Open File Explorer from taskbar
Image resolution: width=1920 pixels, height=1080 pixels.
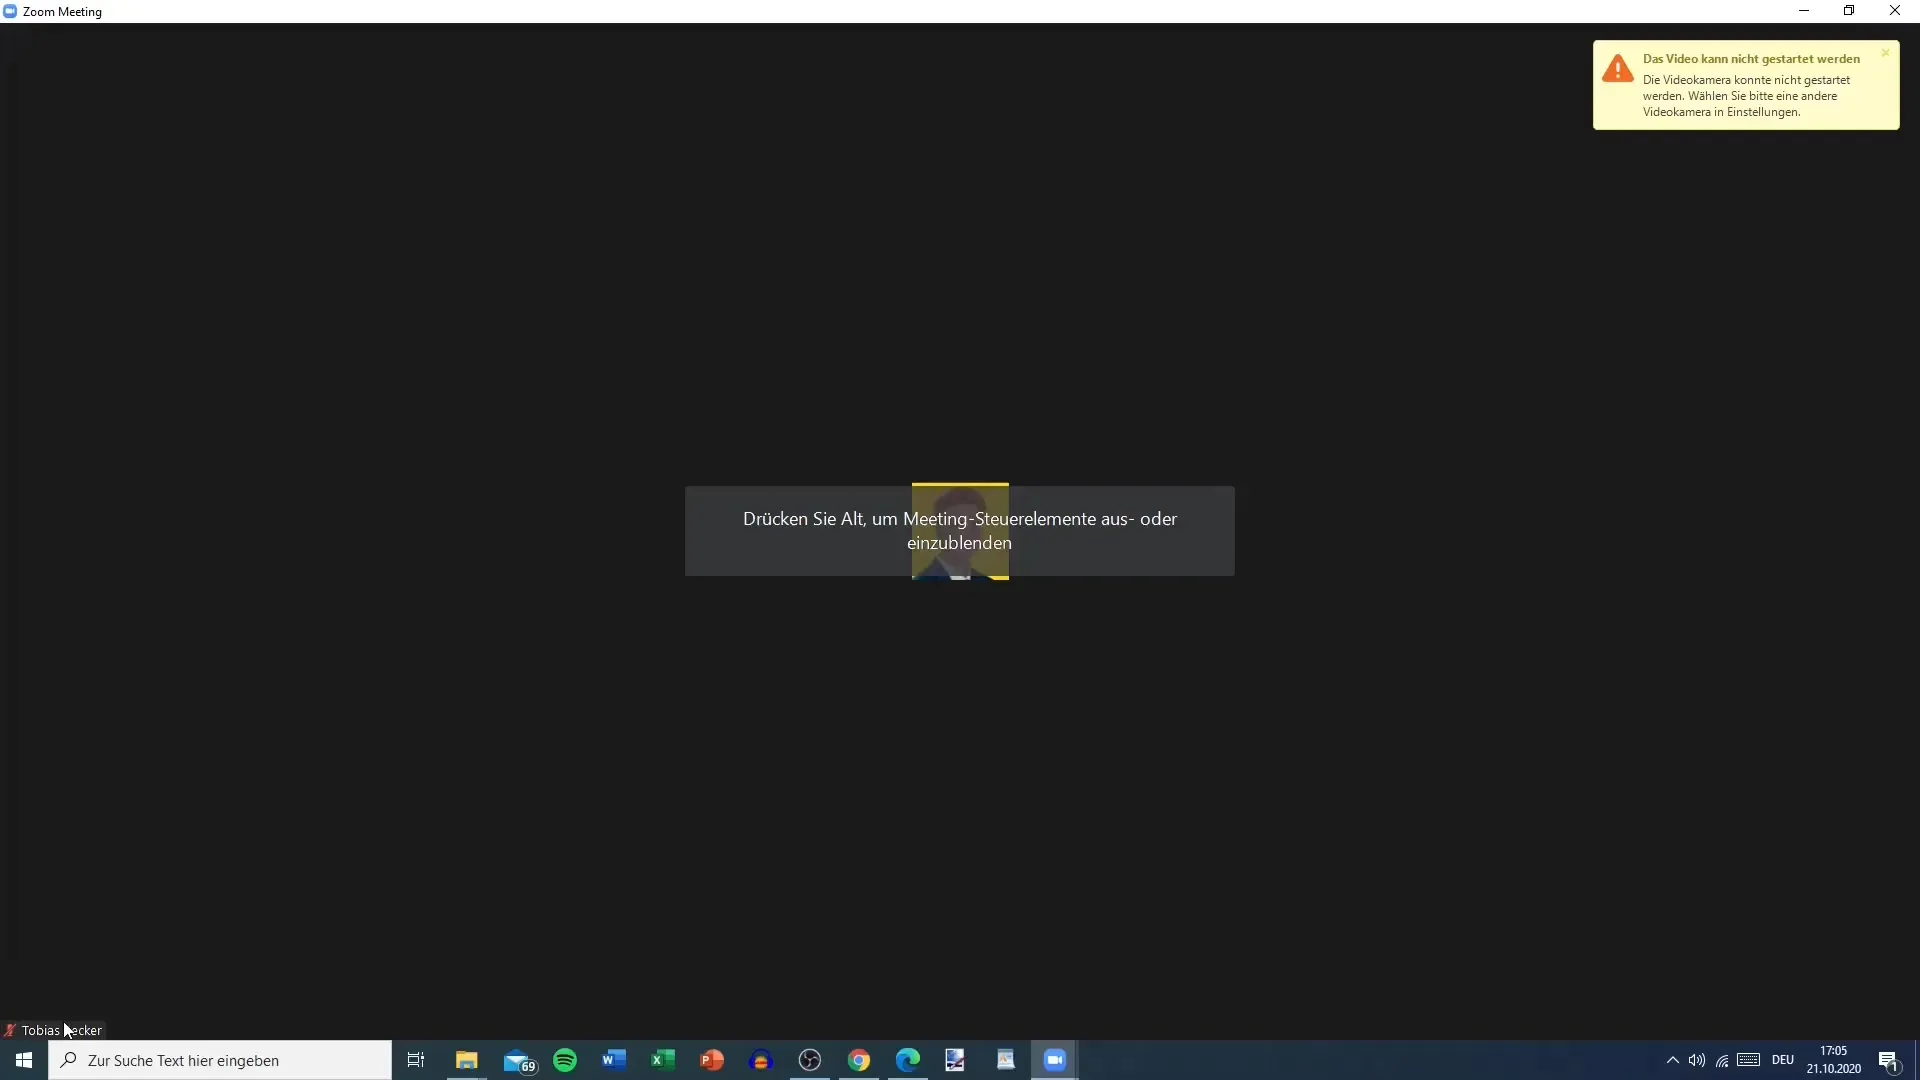coord(466,1060)
